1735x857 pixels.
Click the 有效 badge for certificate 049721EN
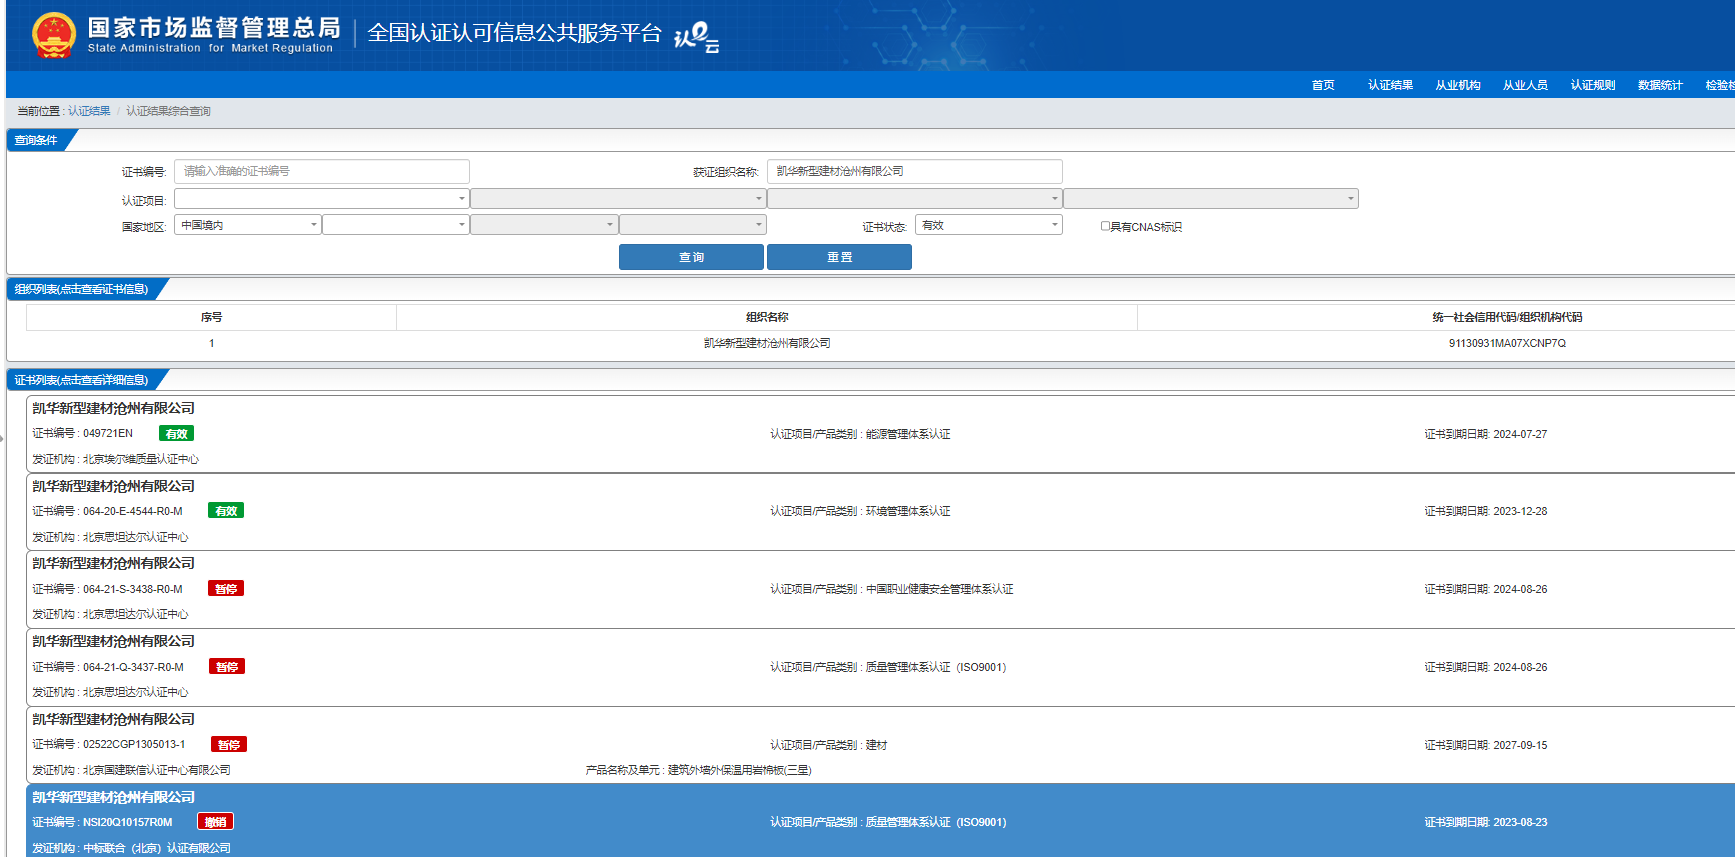(176, 433)
